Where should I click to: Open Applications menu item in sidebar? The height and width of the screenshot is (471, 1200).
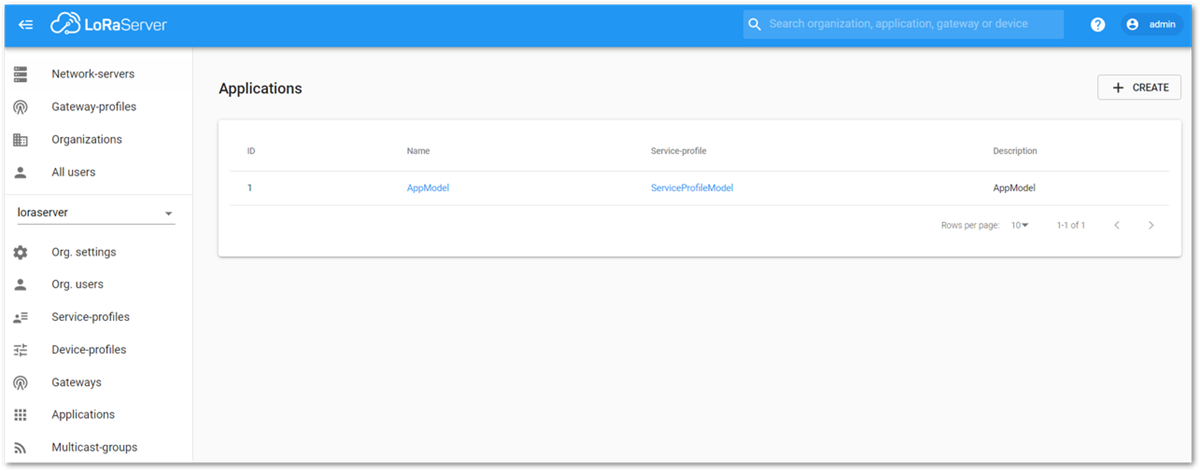pyautogui.click(x=97, y=415)
